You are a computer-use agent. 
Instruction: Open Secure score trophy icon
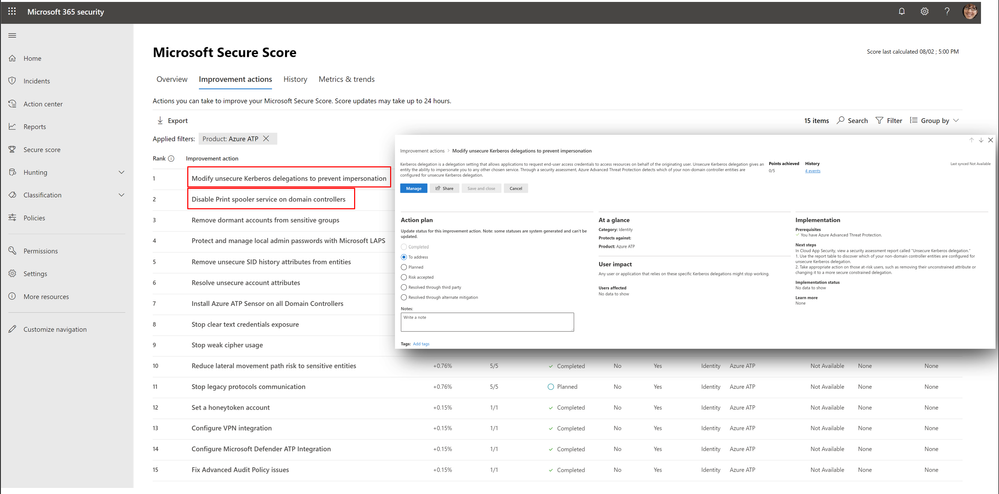coord(11,150)
